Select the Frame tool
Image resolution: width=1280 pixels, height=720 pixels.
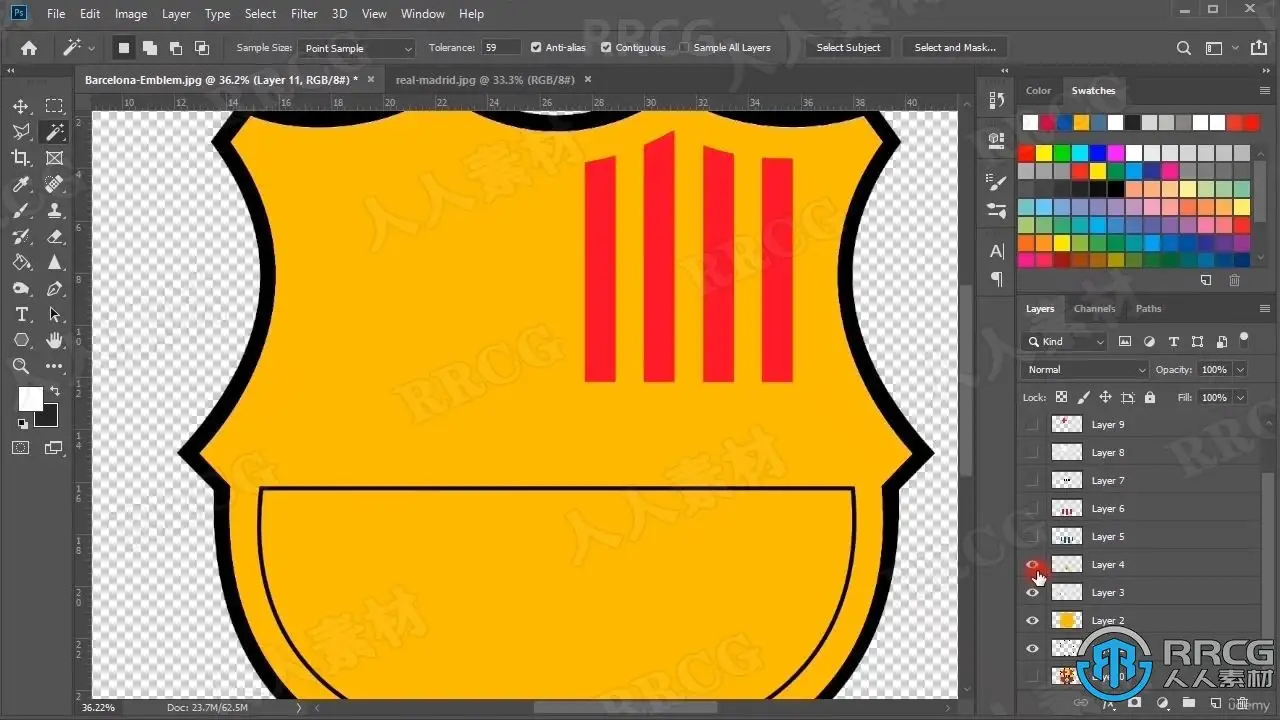(x=55, y=158)
